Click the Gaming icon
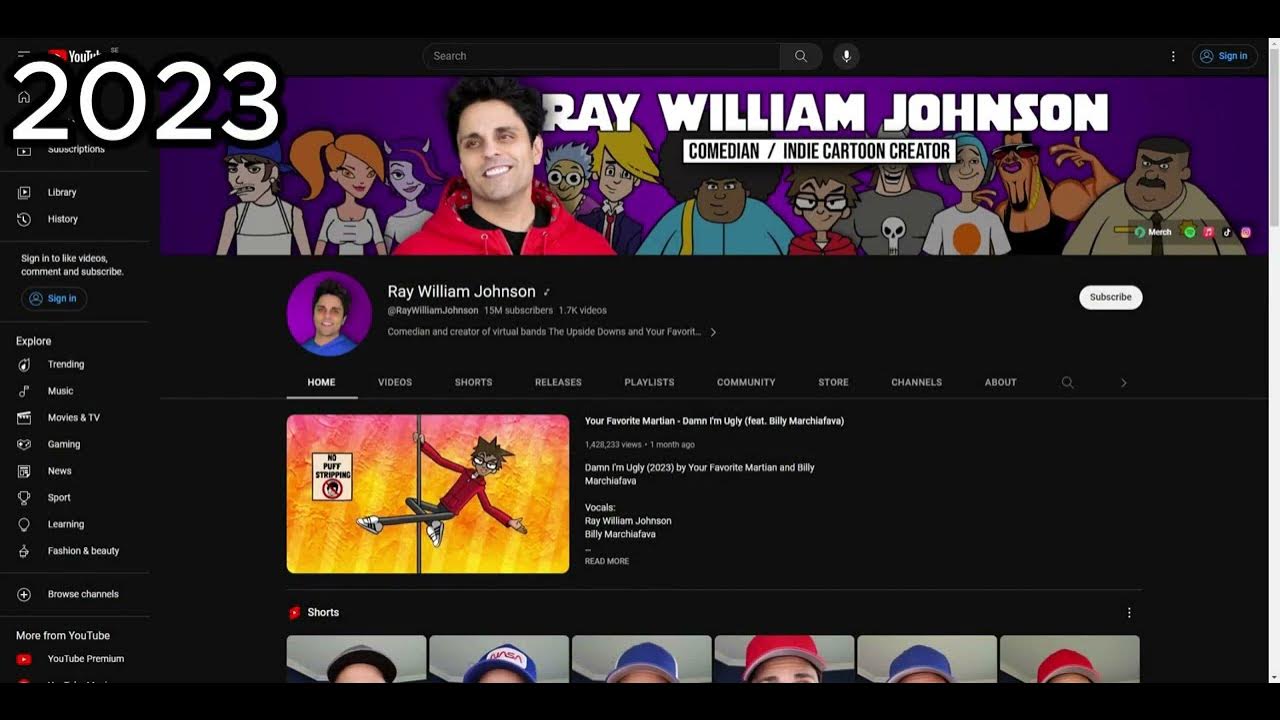 point(24,444)
